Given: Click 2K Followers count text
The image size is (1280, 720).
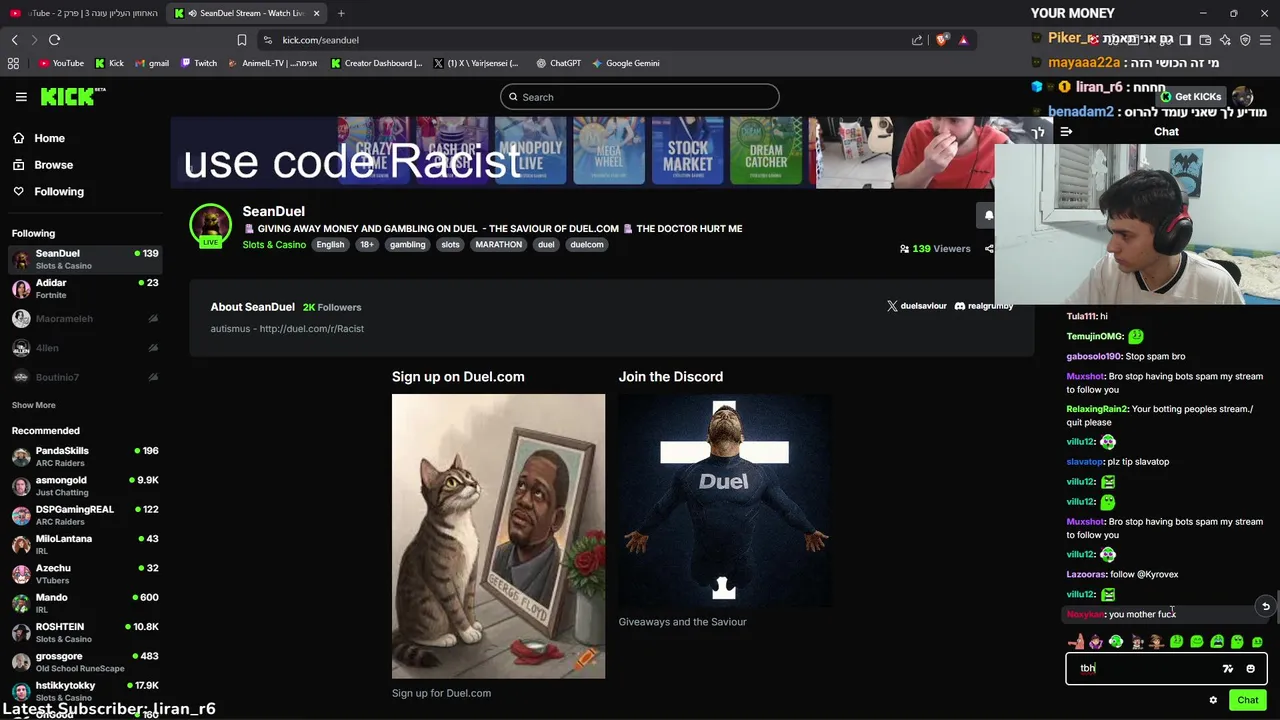Looking at the screenshot, I should click(332, 307).
